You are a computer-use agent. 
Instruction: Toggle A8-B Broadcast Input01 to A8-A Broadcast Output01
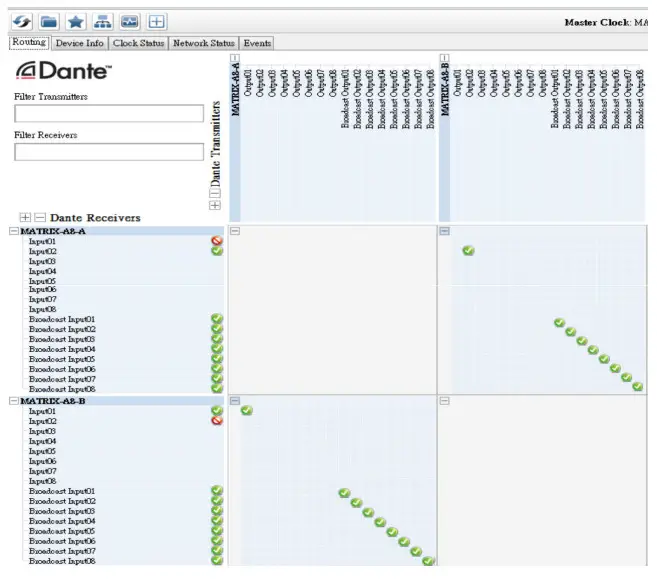click(x=344, y=493)
